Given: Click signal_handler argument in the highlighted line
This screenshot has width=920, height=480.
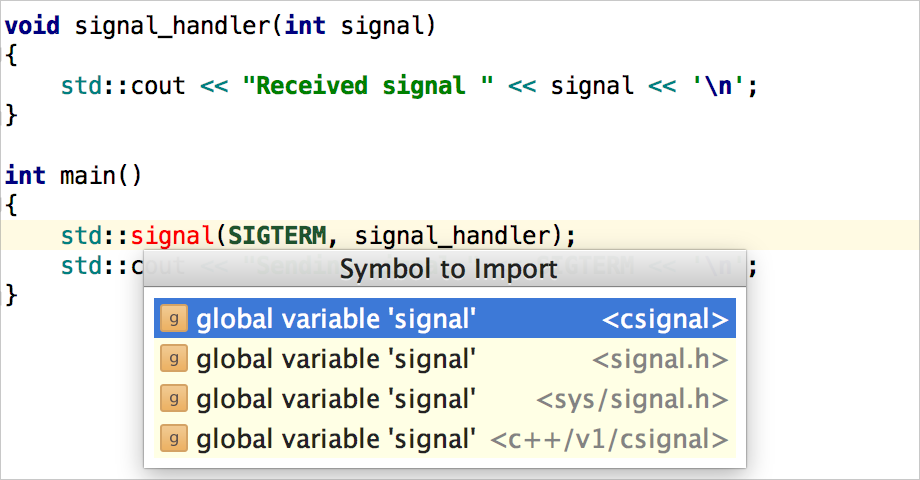Looking at the screenshot, I should point(452,236).
